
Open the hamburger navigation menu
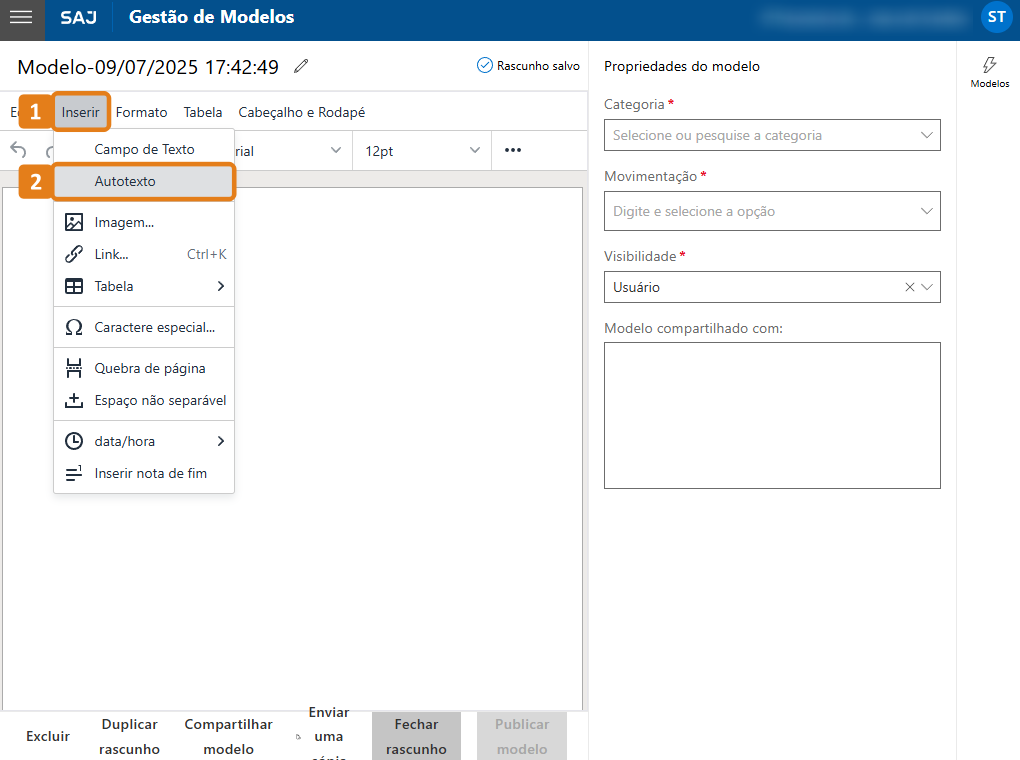click(x=21, y=18)
